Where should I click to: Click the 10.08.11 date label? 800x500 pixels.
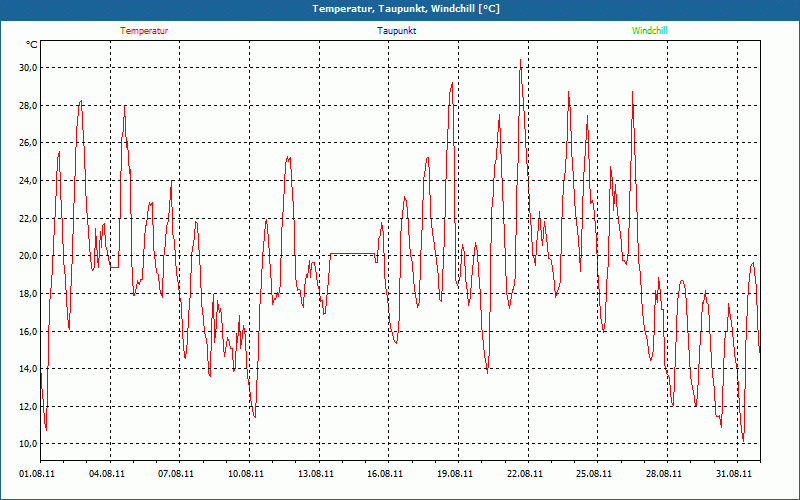246,473
